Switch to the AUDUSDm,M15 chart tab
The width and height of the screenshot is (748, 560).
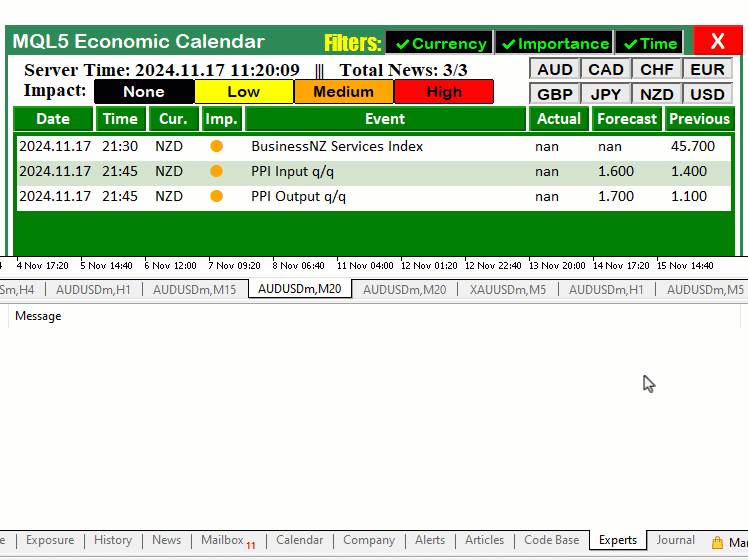pos(194,290)
